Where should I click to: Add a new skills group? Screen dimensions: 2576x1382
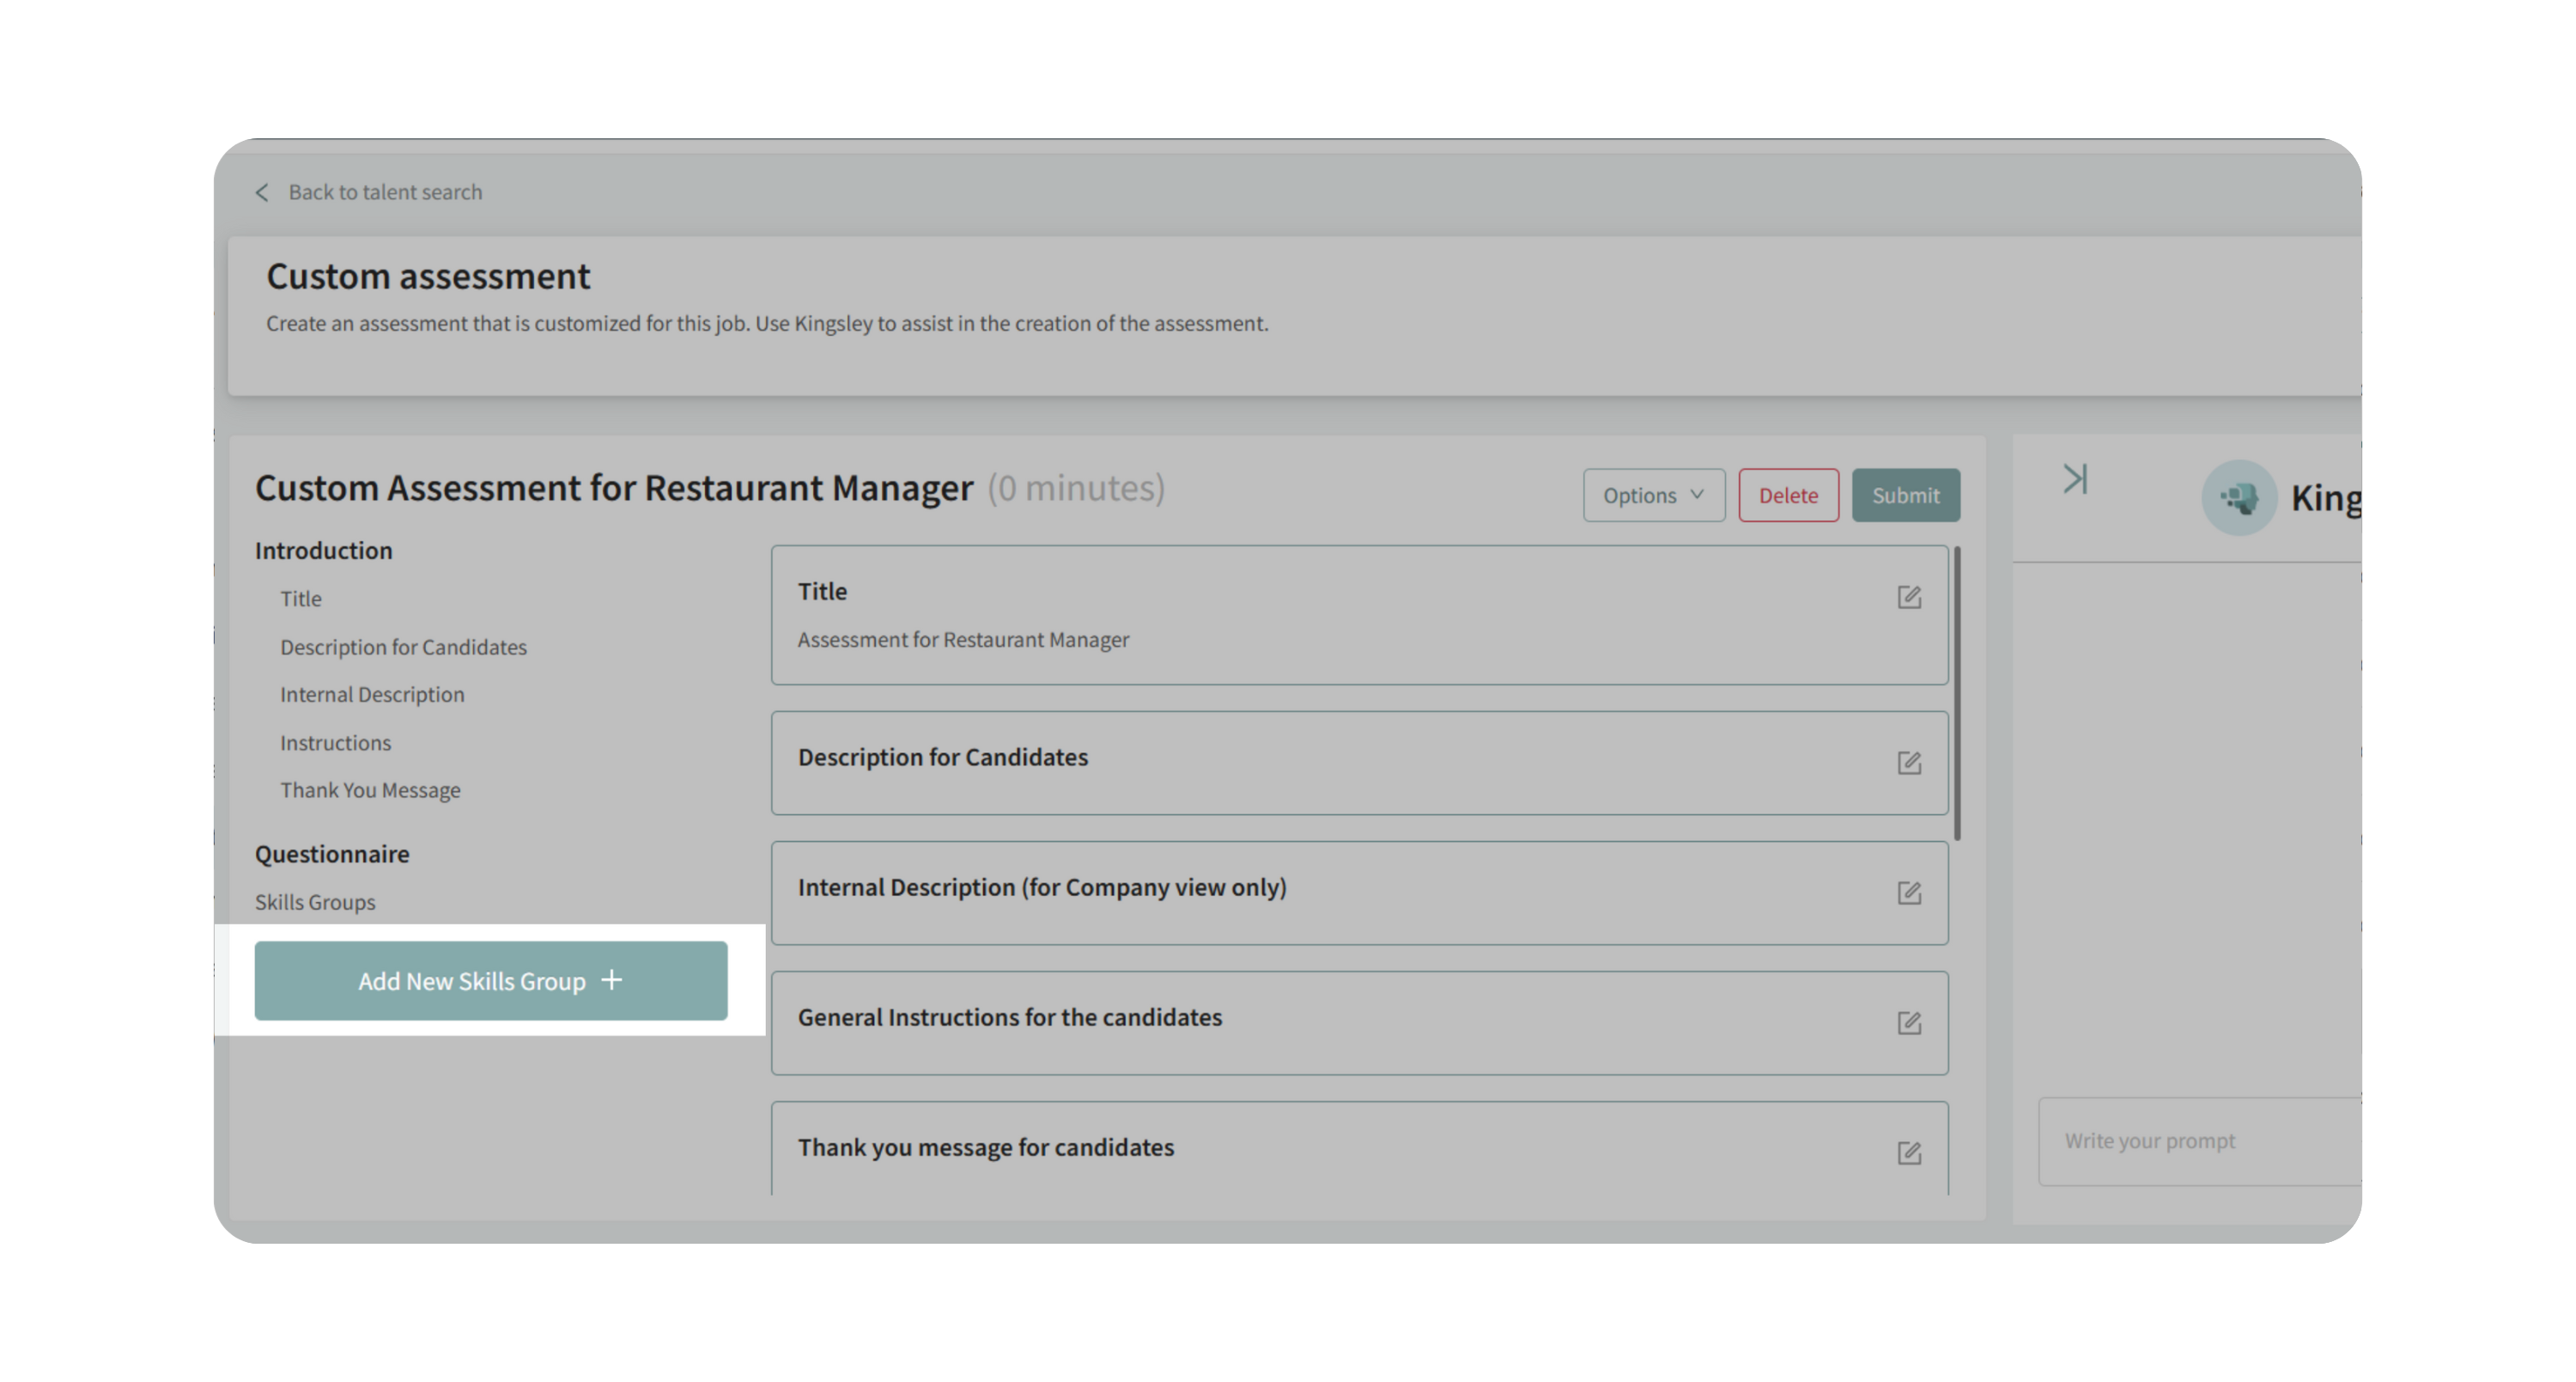click(x=490, y=981)
